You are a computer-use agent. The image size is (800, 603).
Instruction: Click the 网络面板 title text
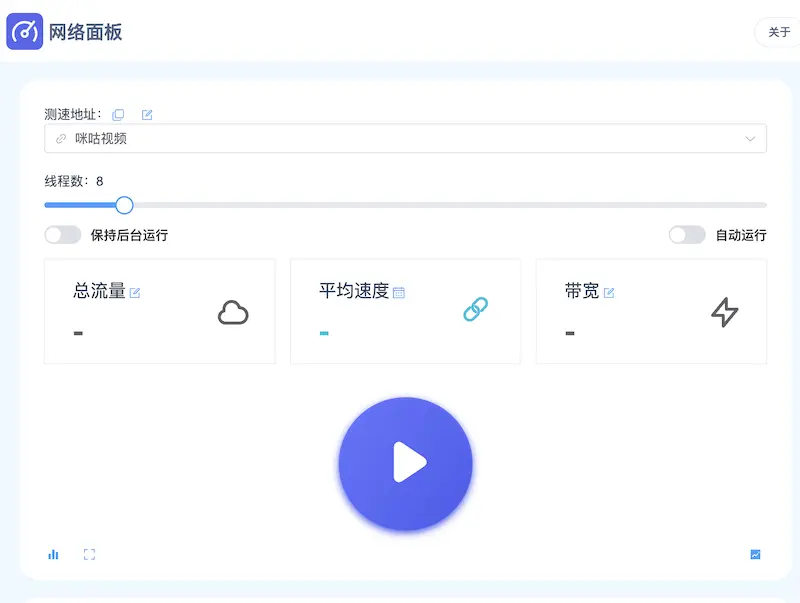click(x=85, y=32)
